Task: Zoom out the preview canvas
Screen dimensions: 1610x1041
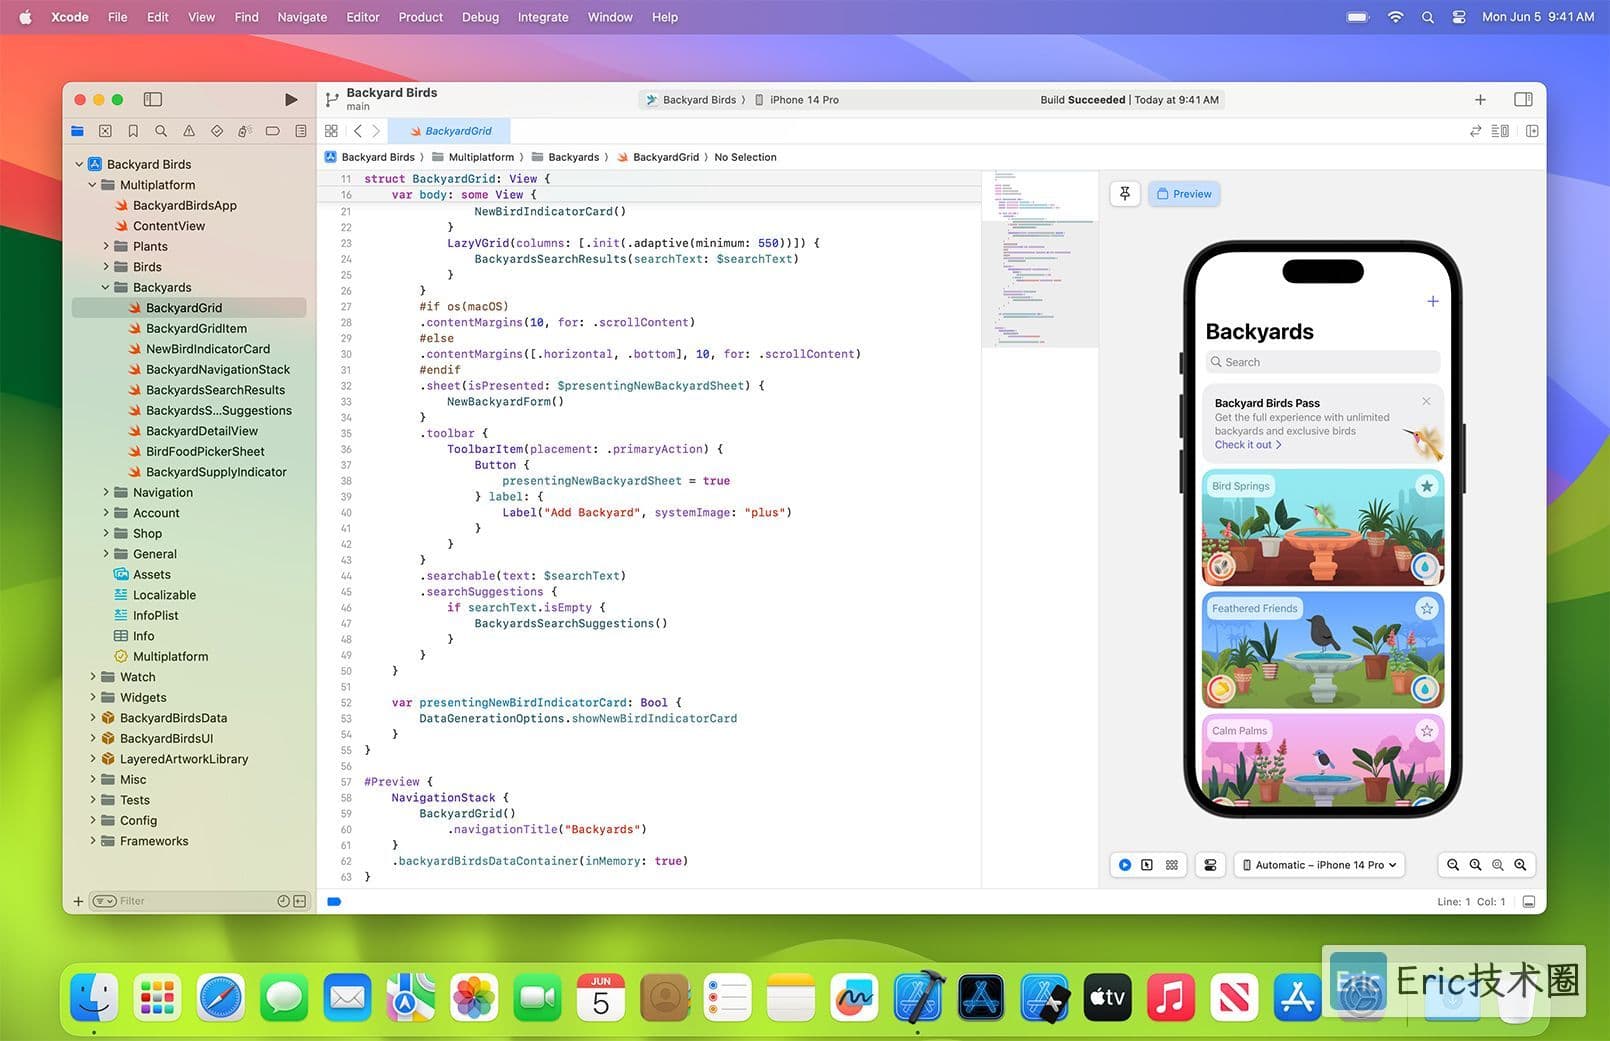Action: pos(1453,865)
